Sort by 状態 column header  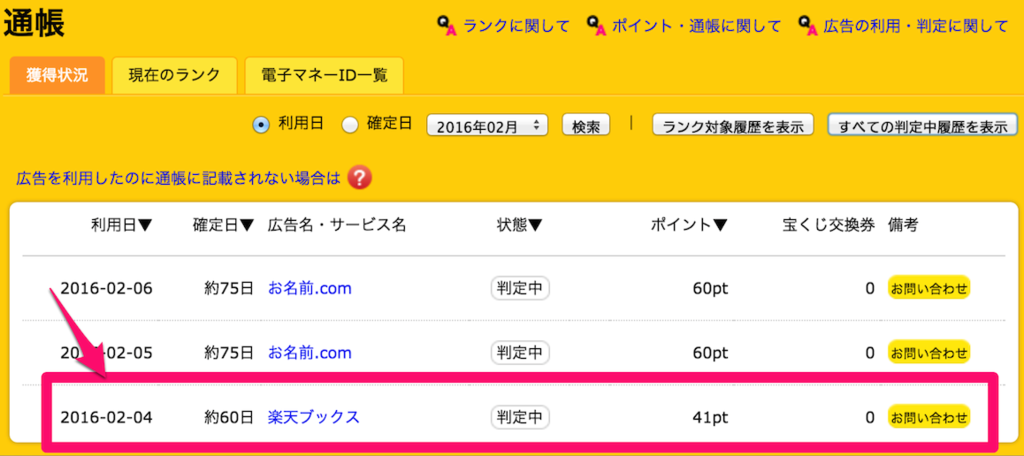tap(520, 225)
